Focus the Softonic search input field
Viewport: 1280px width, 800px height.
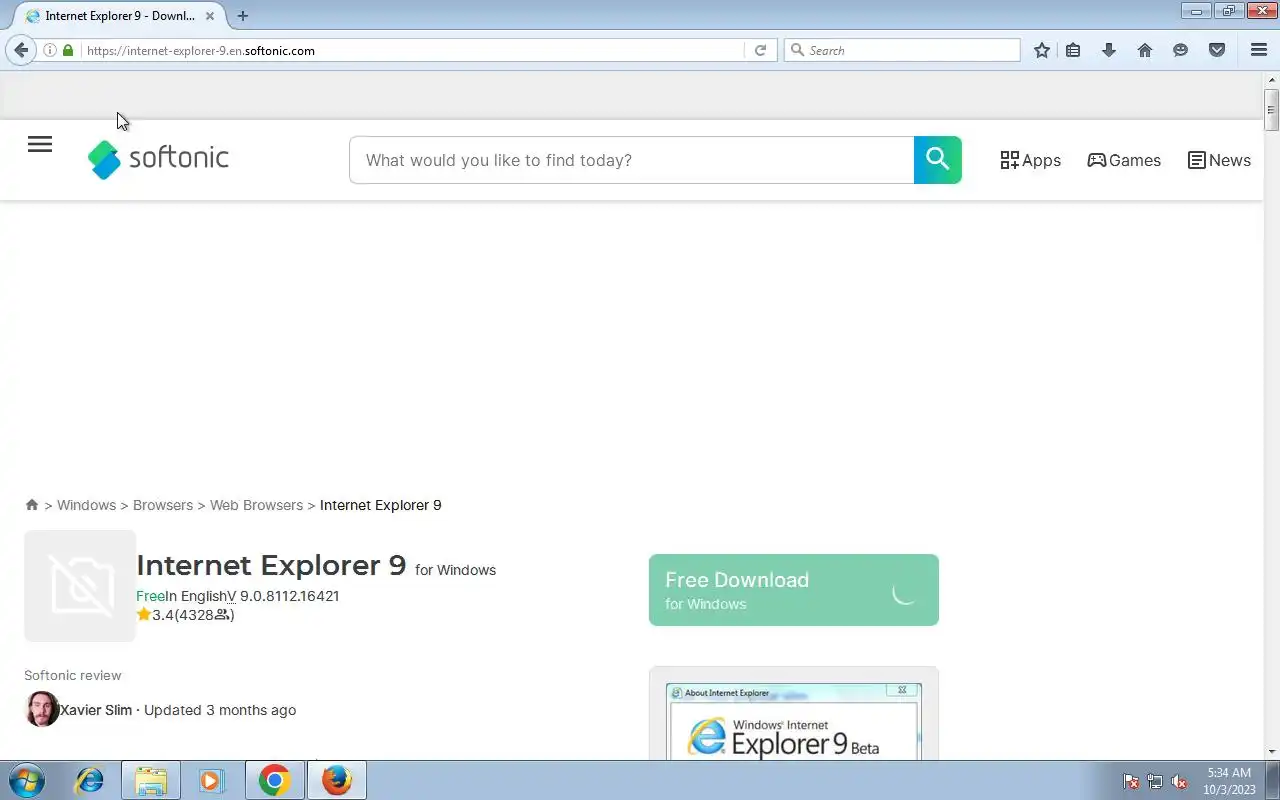coord(631,160)
